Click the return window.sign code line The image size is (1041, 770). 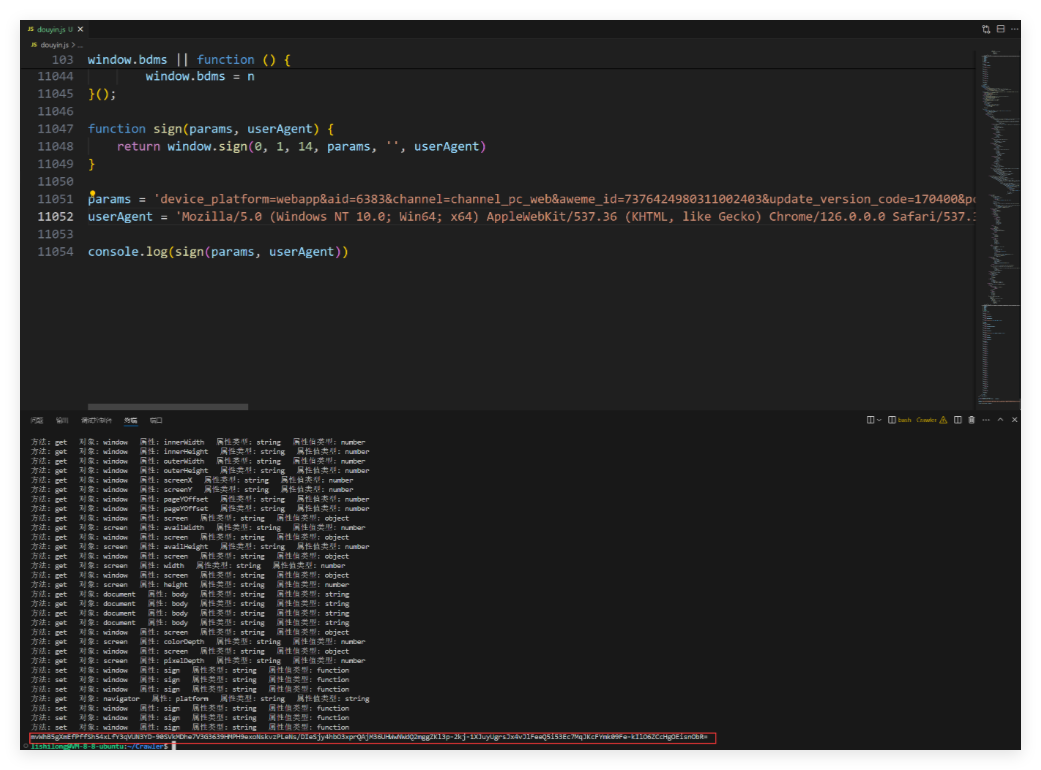tap(301, 146)
